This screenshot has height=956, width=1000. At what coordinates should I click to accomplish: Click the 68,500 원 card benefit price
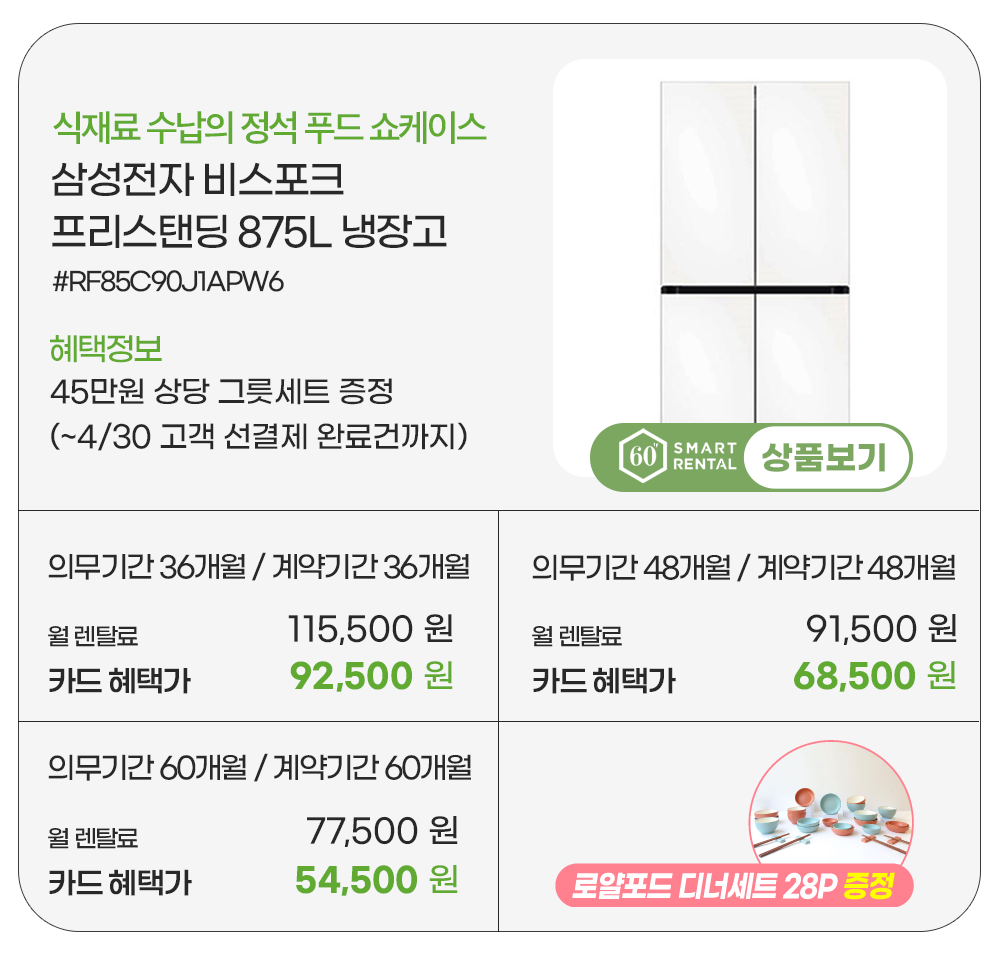pyautogui.click(x=875, y=677)
